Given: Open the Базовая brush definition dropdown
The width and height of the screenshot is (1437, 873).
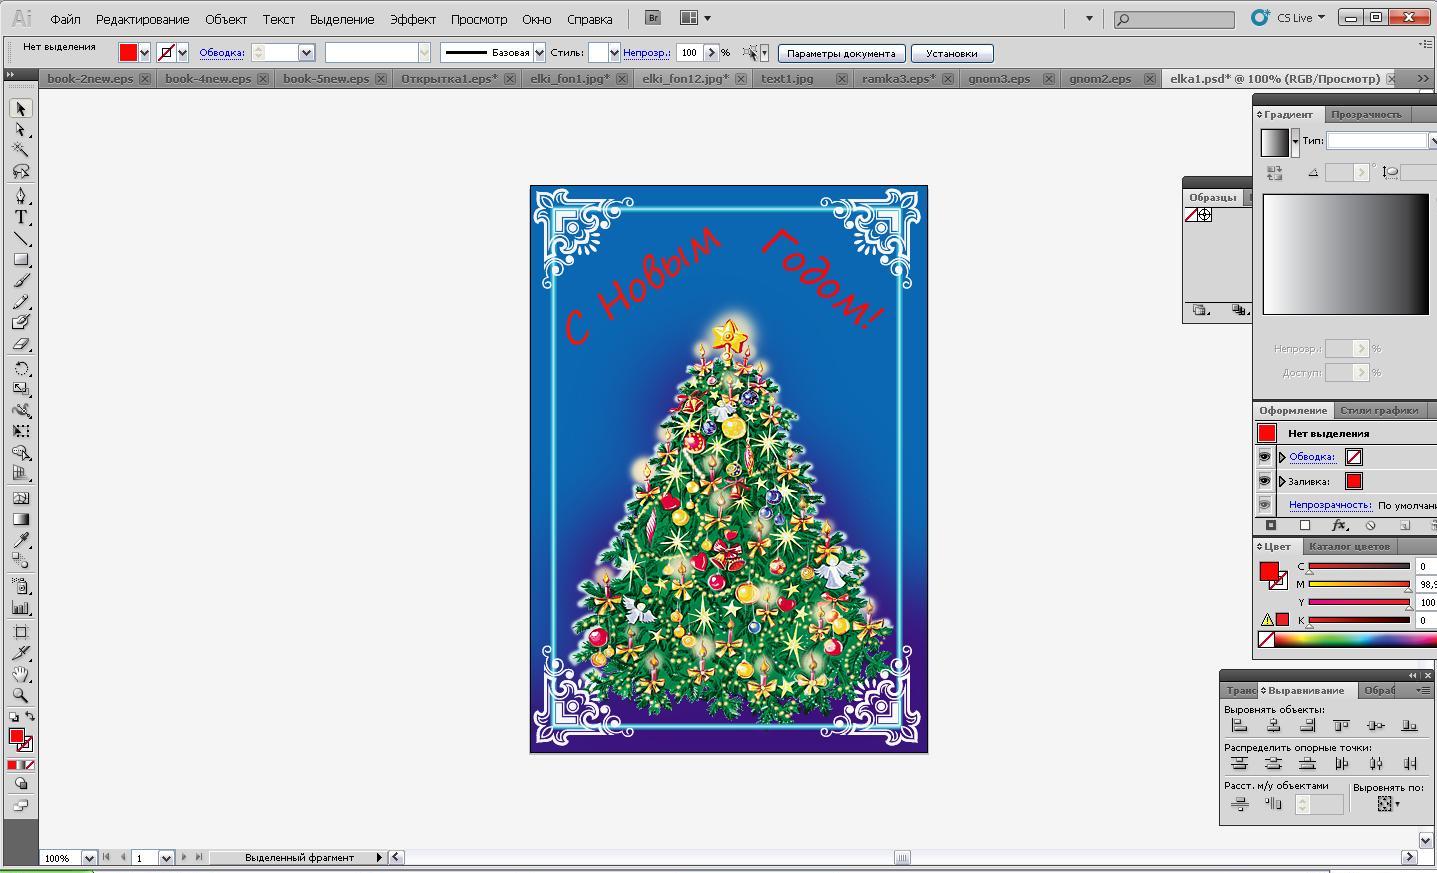Looking at the screenshot, I should click(539, 53).
